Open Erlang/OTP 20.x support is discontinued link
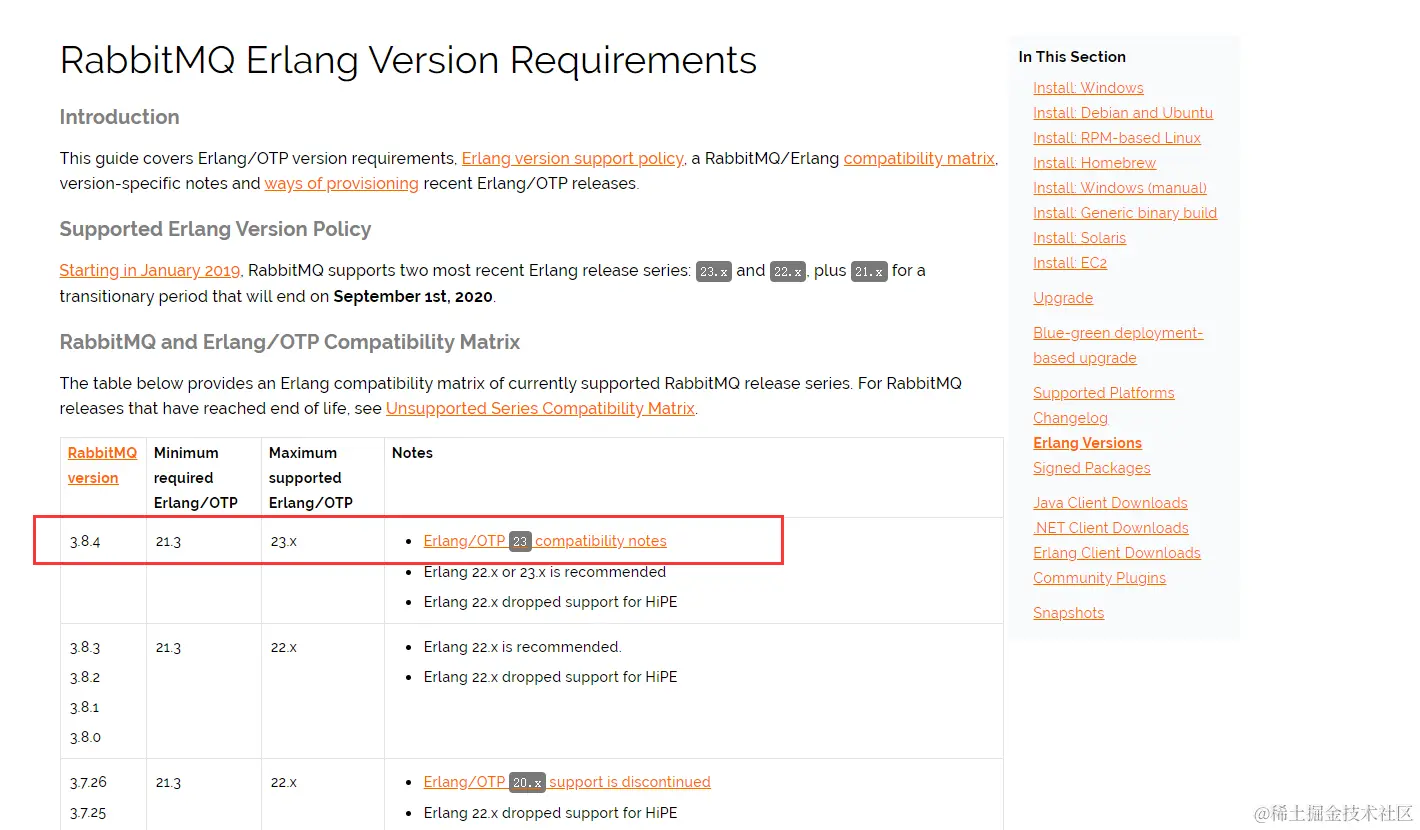Image resolution: width=1420 pixels, height=830 pixels. tap(567, 782)
